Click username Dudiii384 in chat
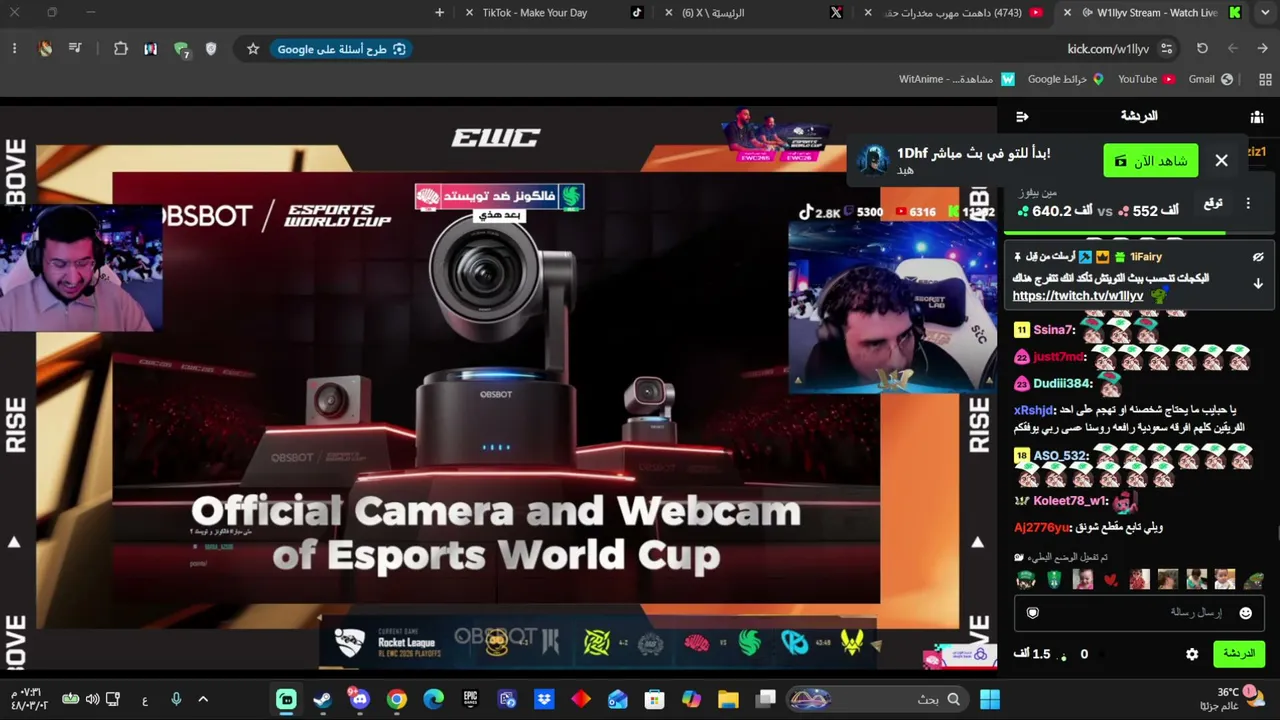This screenshot has height=720, width=1280. click(1063, 384)
